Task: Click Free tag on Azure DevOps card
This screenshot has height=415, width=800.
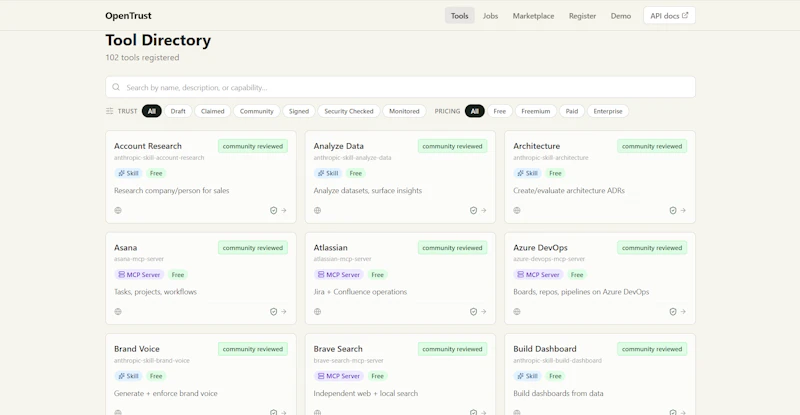Action: pyautogui.click(x=577, y=275)
